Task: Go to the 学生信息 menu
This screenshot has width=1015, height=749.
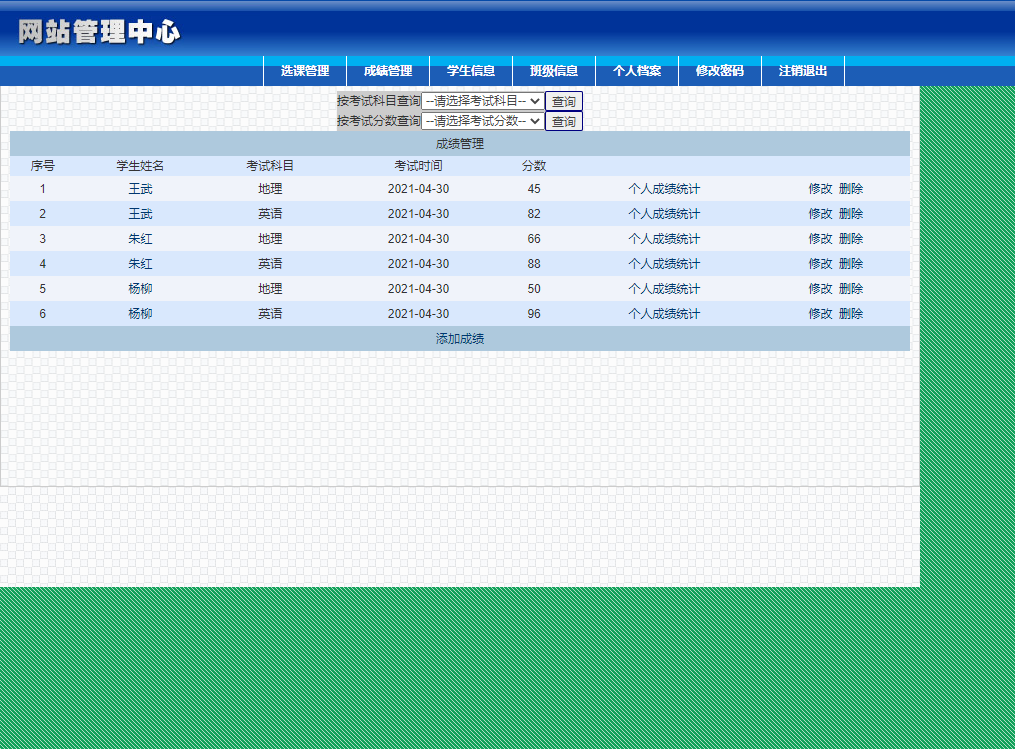Action: tap(471, 71)
